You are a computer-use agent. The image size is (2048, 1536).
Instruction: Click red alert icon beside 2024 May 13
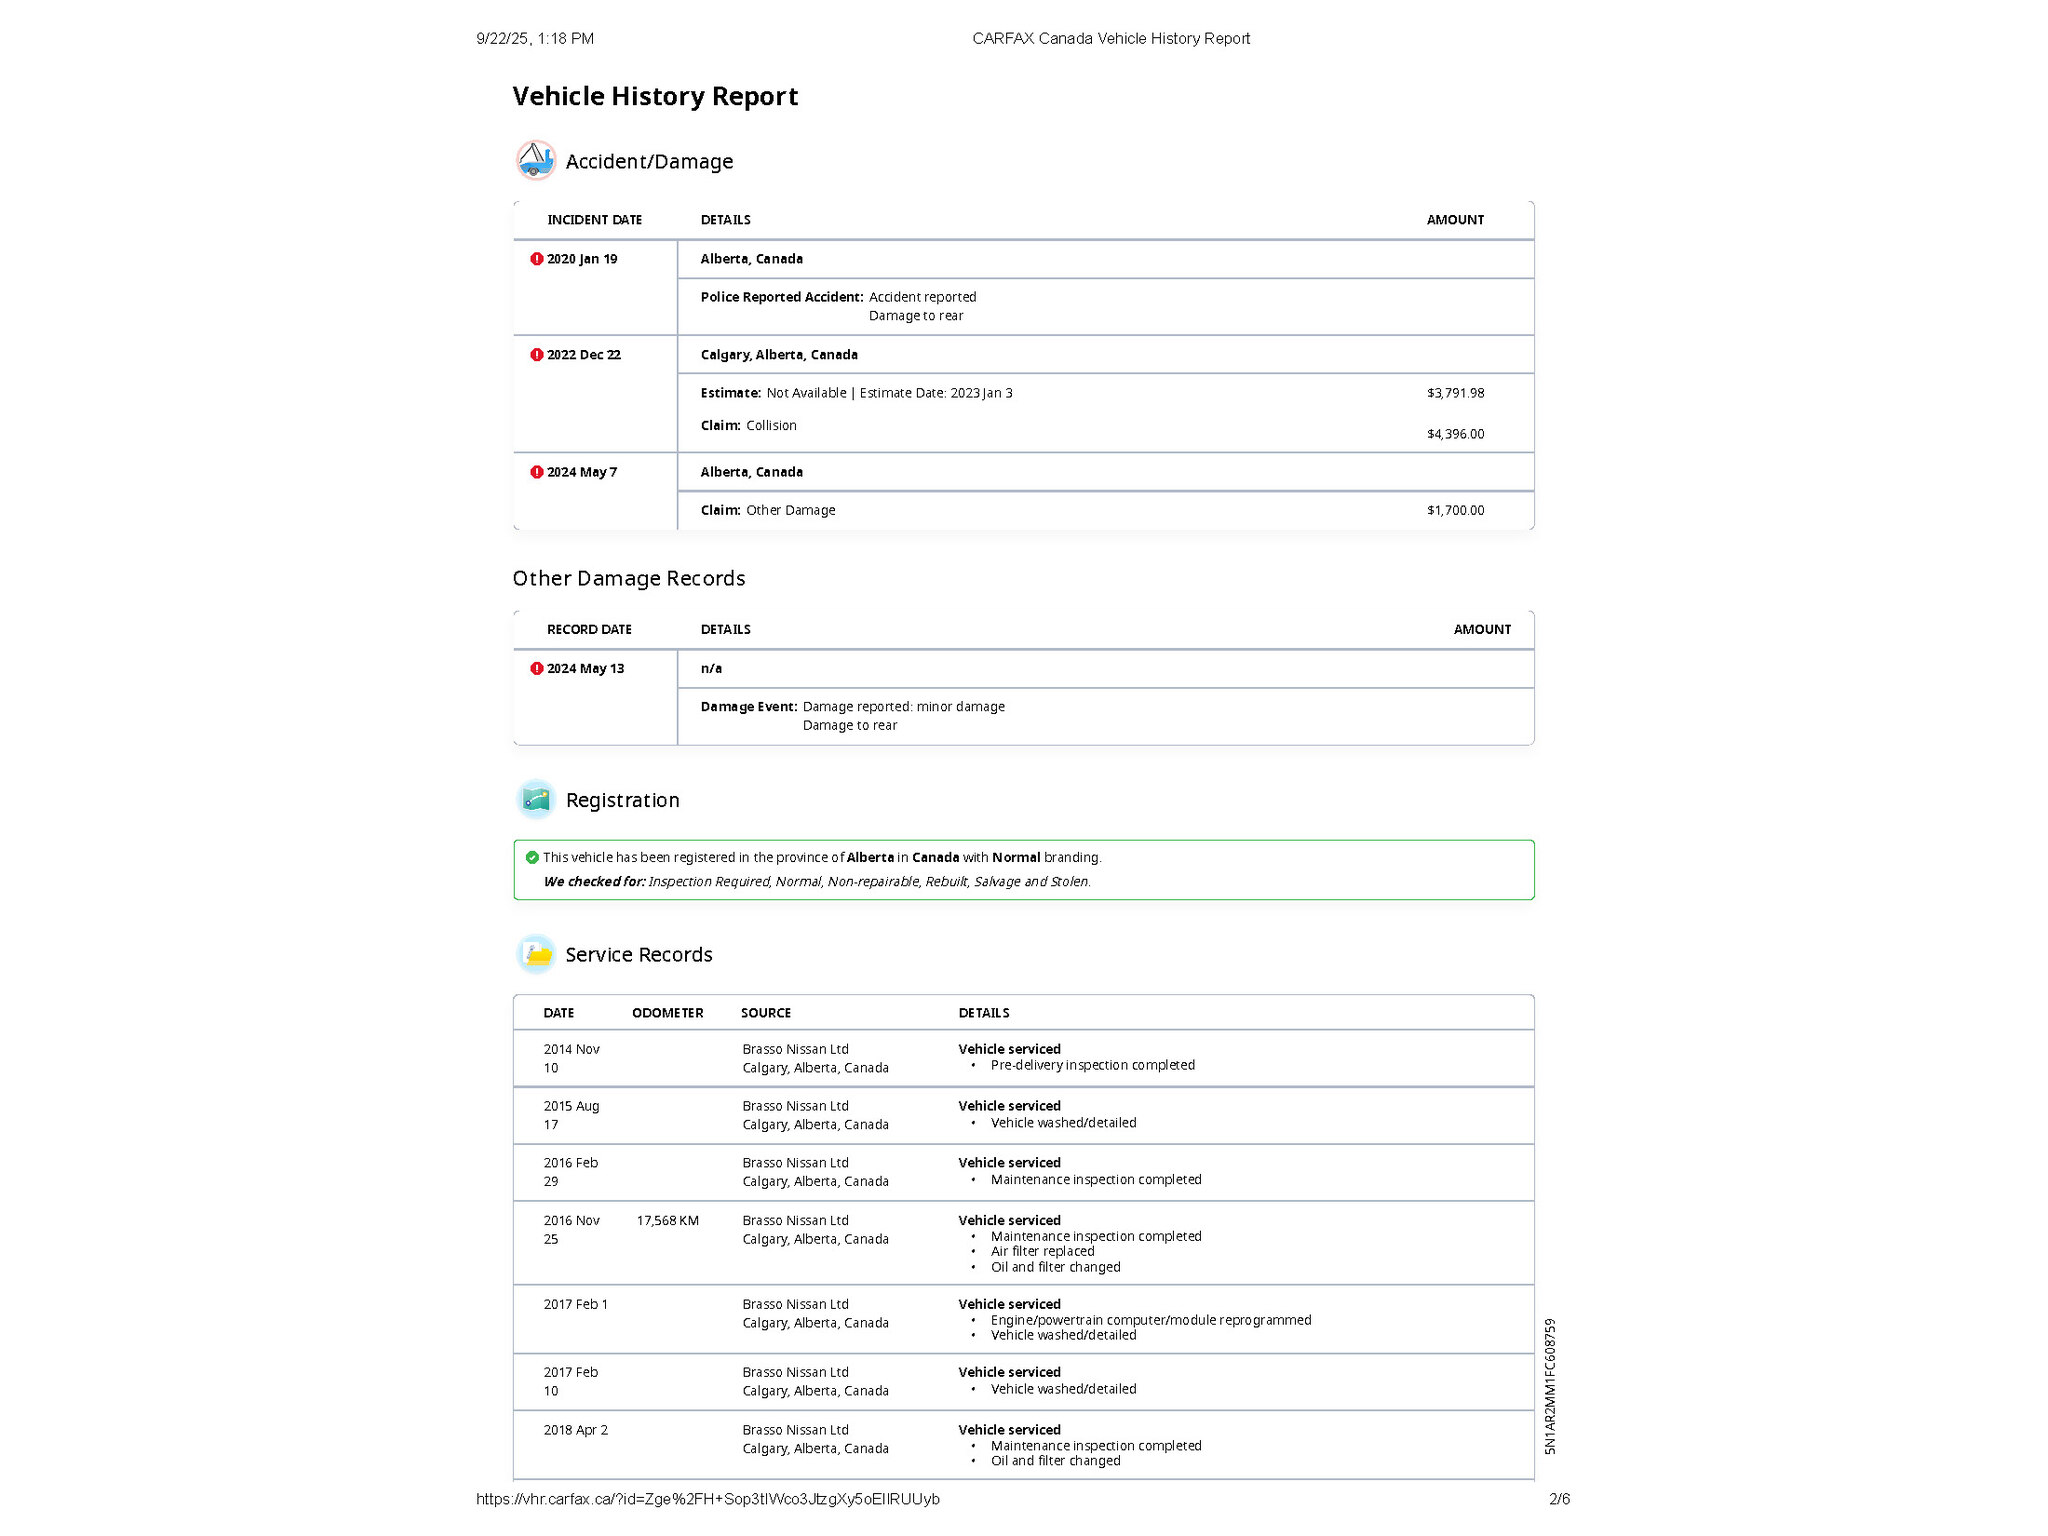(x=537, y=669)
